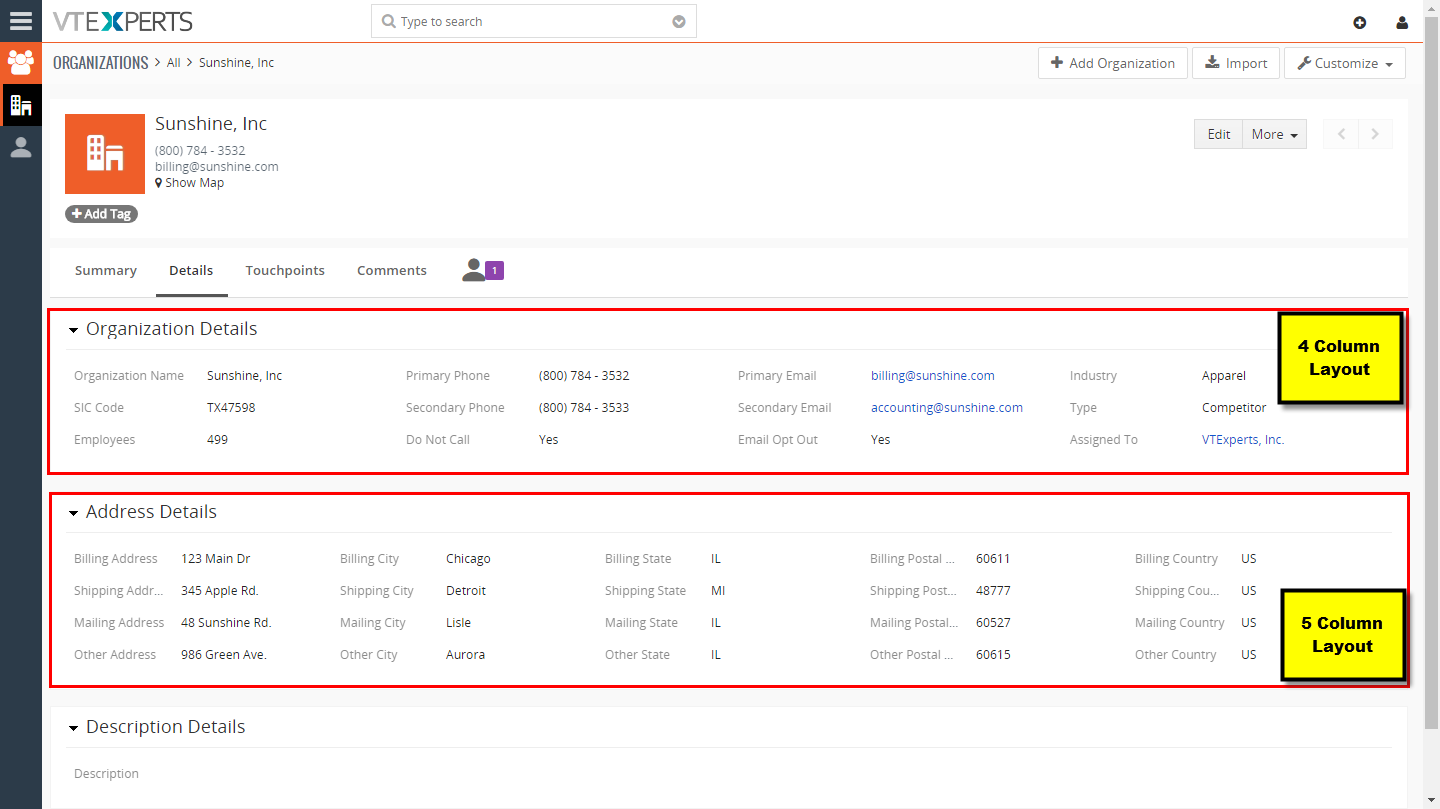Click the Billing City value Chicago

468,559
